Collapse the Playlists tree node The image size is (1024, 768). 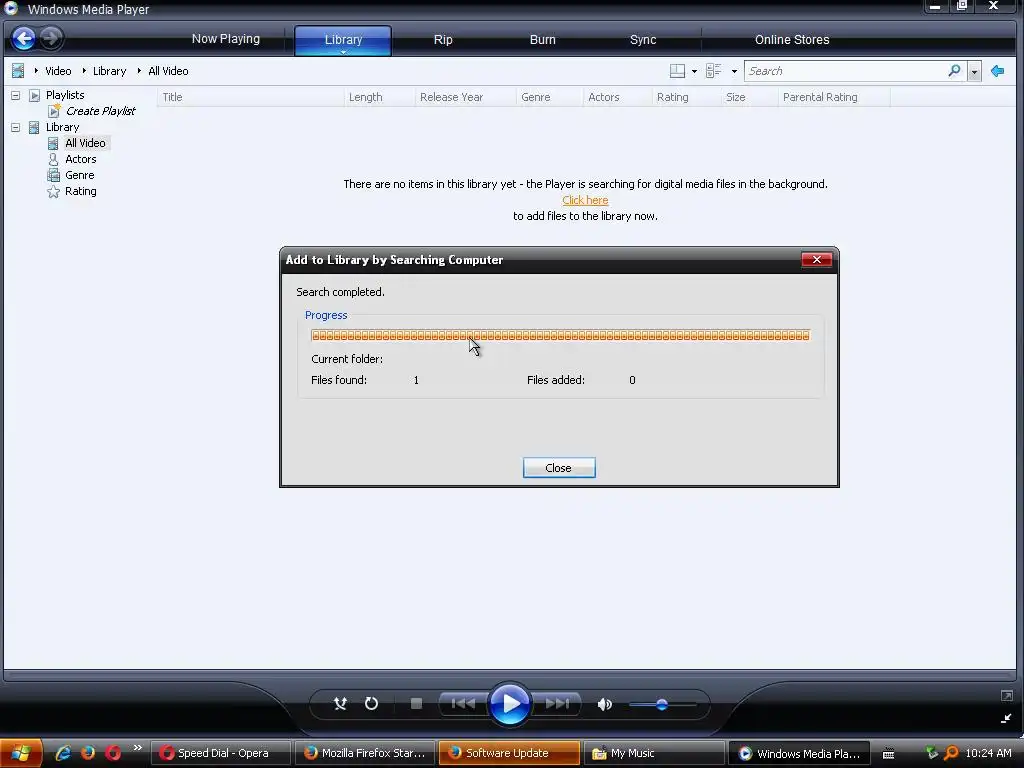click(15, 95)
